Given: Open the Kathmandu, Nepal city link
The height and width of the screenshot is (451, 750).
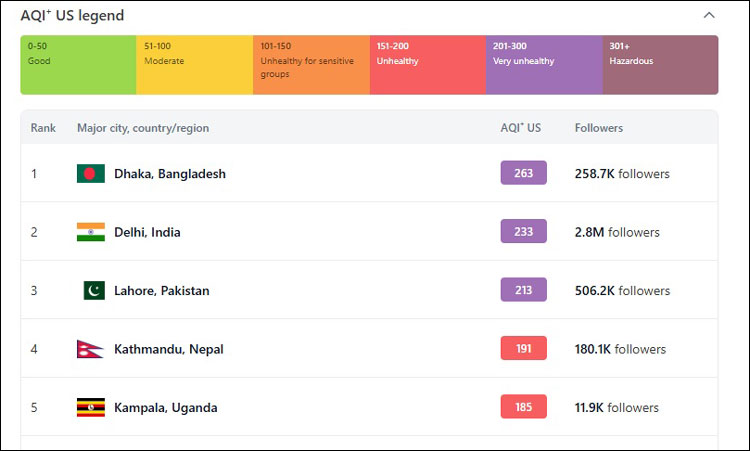Looking at the screenshot, I should pos(169,349).
